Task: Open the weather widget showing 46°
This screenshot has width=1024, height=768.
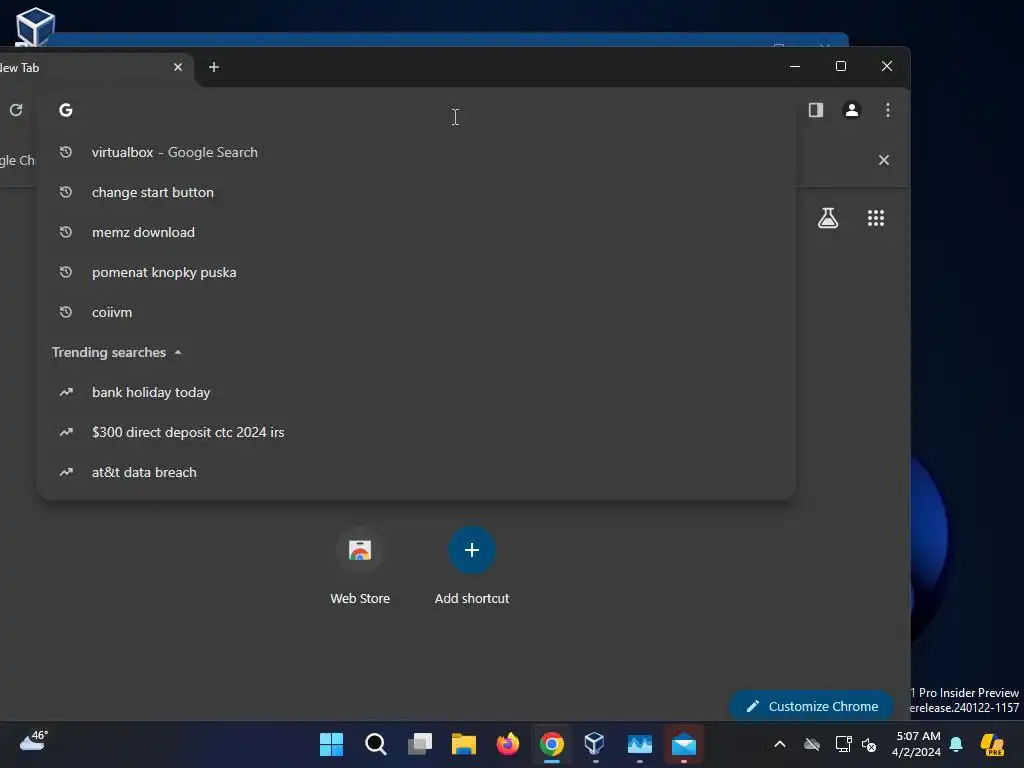Action: coord(33,741)
